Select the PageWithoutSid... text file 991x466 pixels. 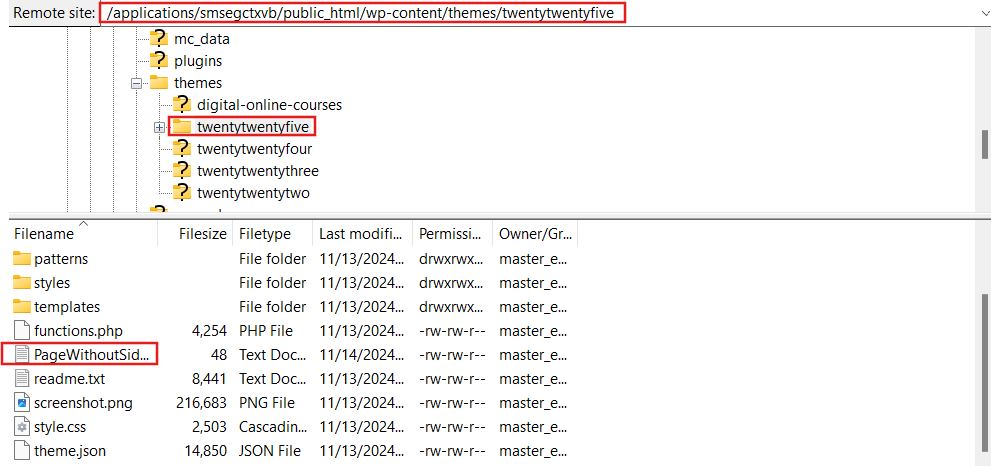click(x=92, y=355)
